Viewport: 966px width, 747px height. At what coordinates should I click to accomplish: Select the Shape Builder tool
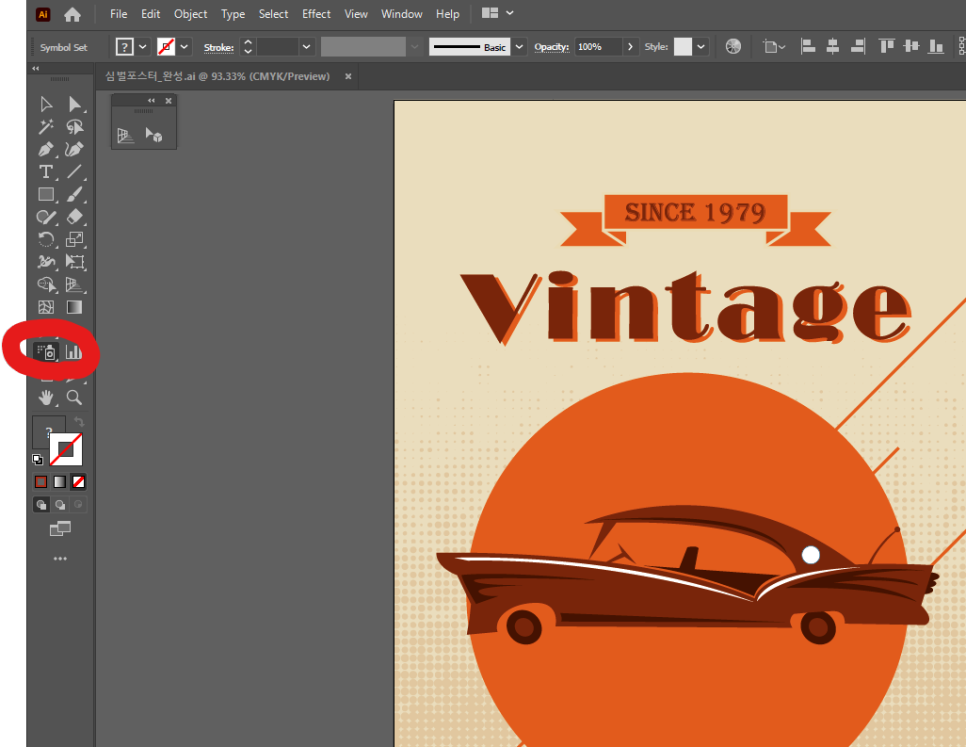tap(46, 285)
